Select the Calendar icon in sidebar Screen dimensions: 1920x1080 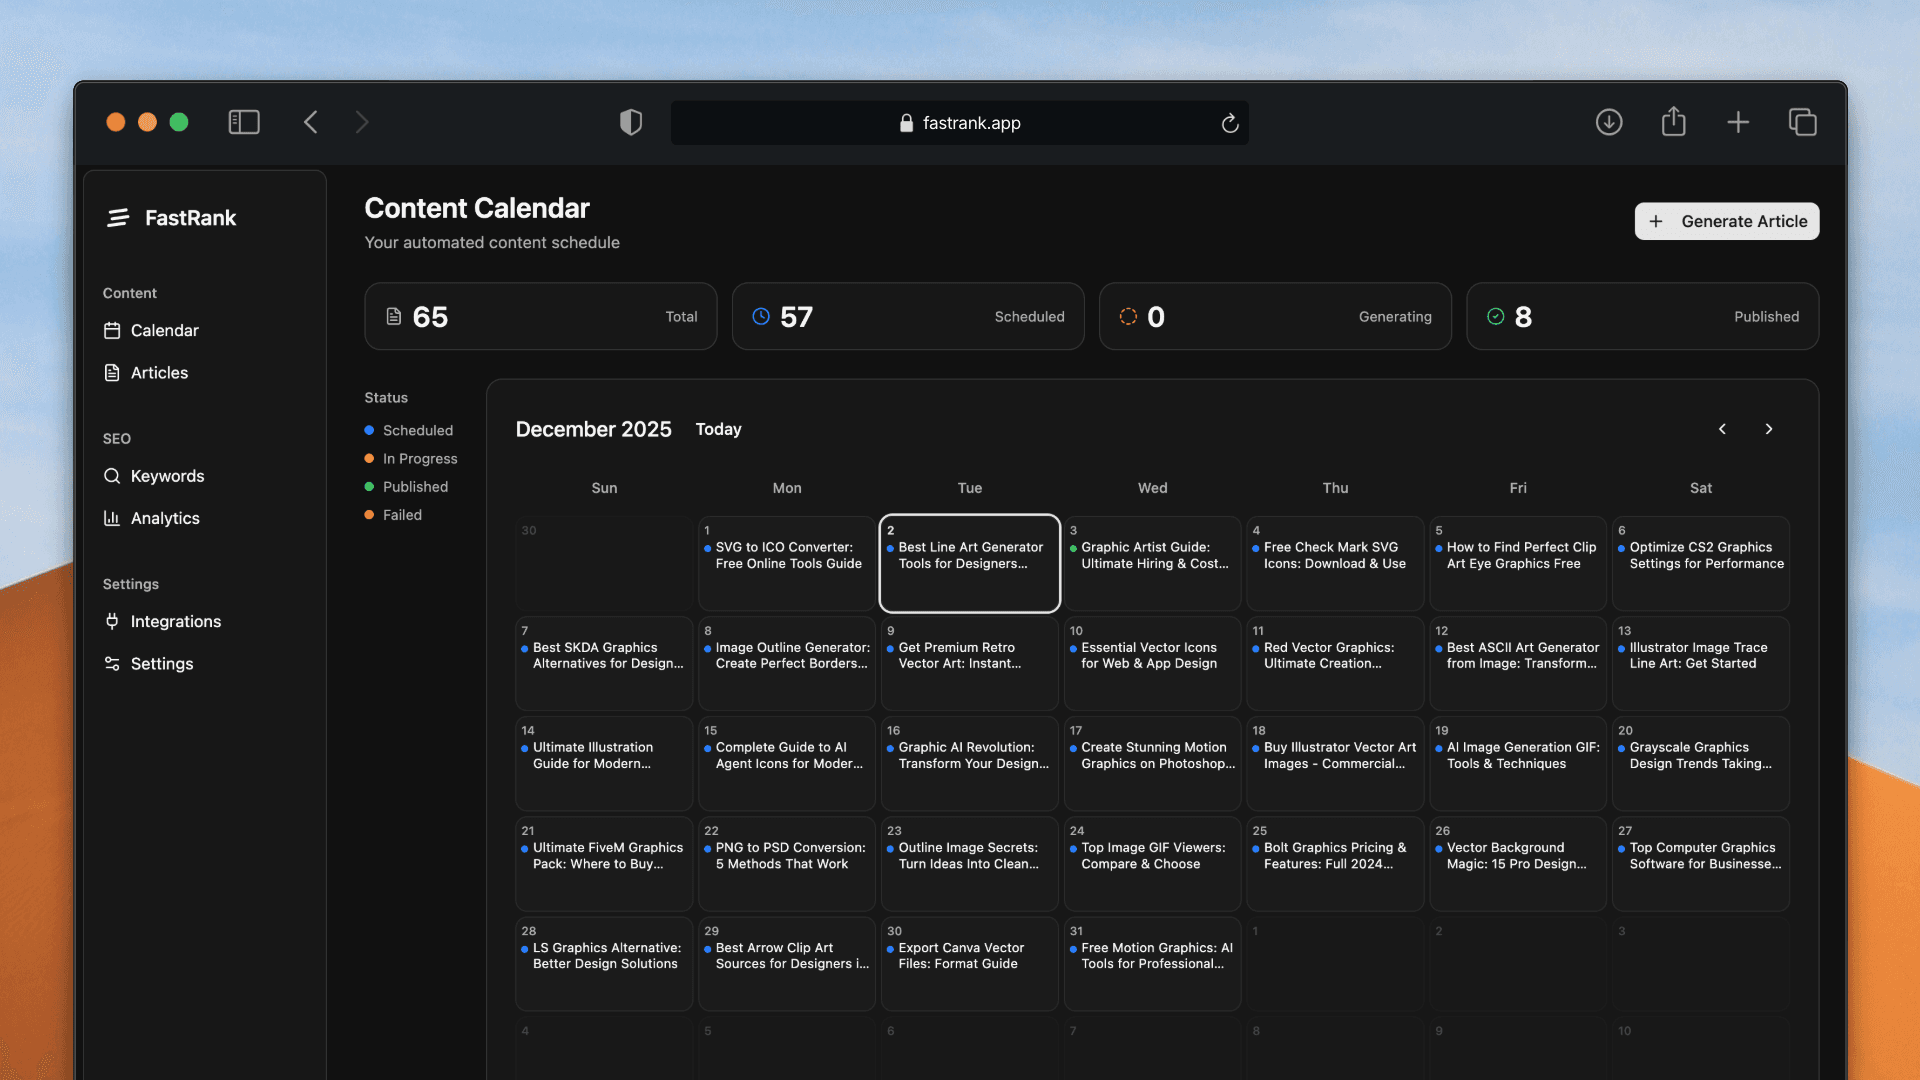point(113,330)
